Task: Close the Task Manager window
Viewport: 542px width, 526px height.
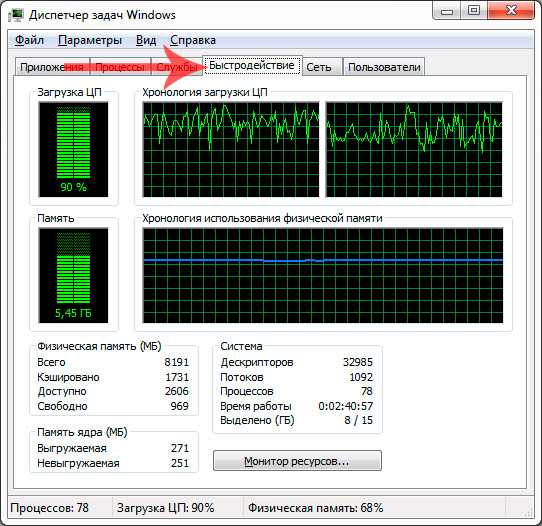Action: coord(511,11)
